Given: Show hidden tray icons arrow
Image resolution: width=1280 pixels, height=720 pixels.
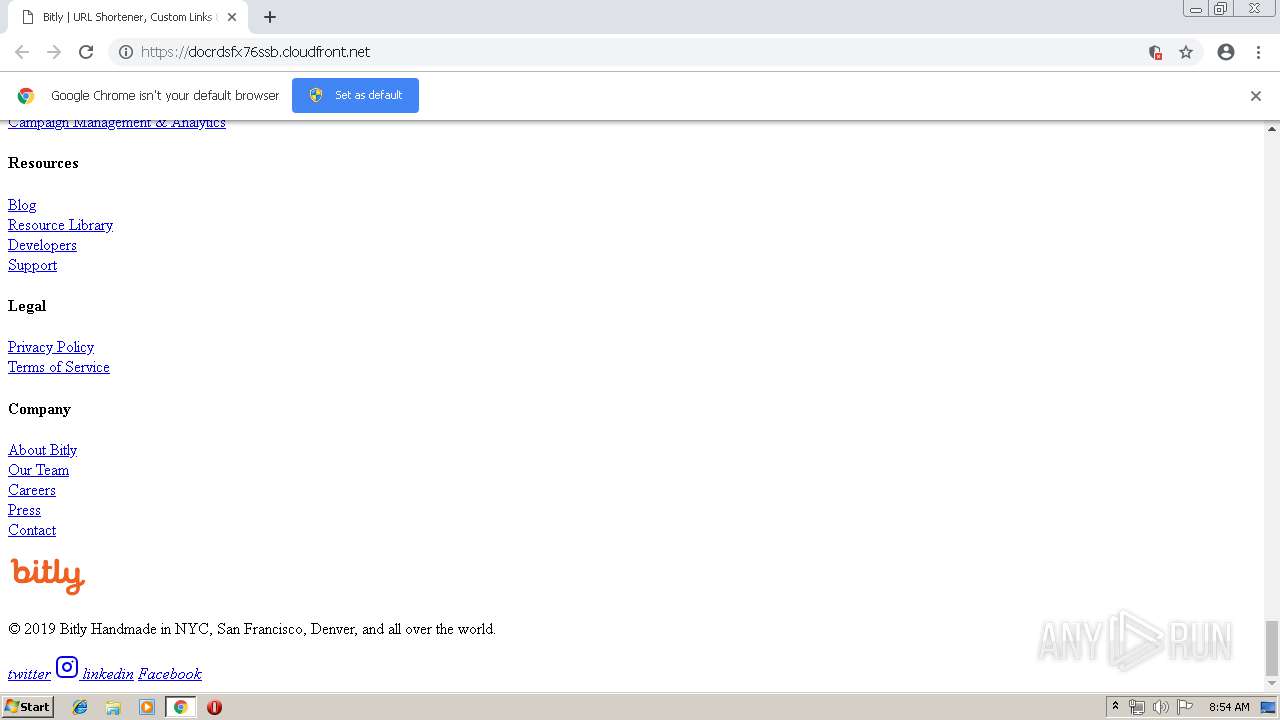Looking at the screenshot, I should coord(1115,707).
